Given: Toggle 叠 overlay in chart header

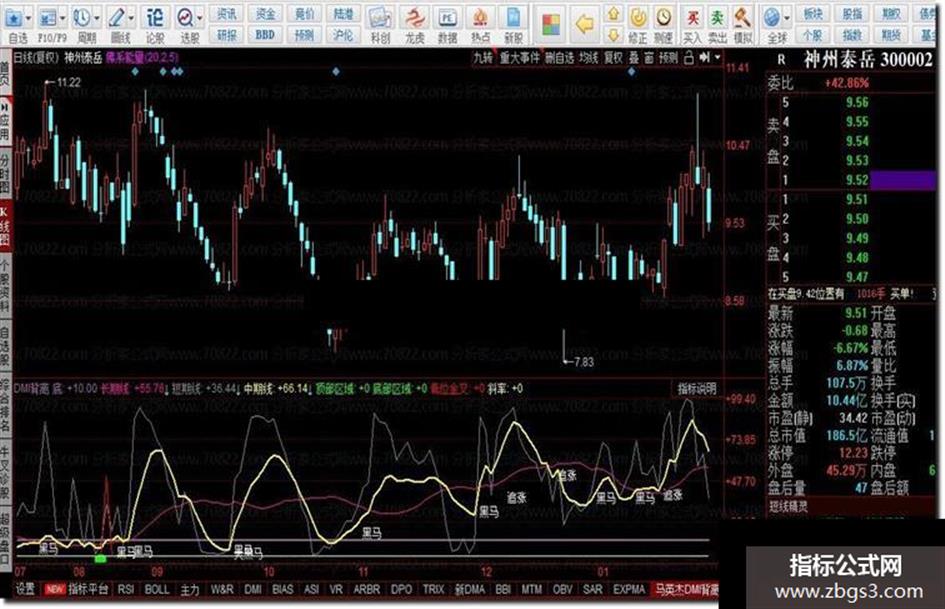Looking at the screenshot, I should [633, 58].
